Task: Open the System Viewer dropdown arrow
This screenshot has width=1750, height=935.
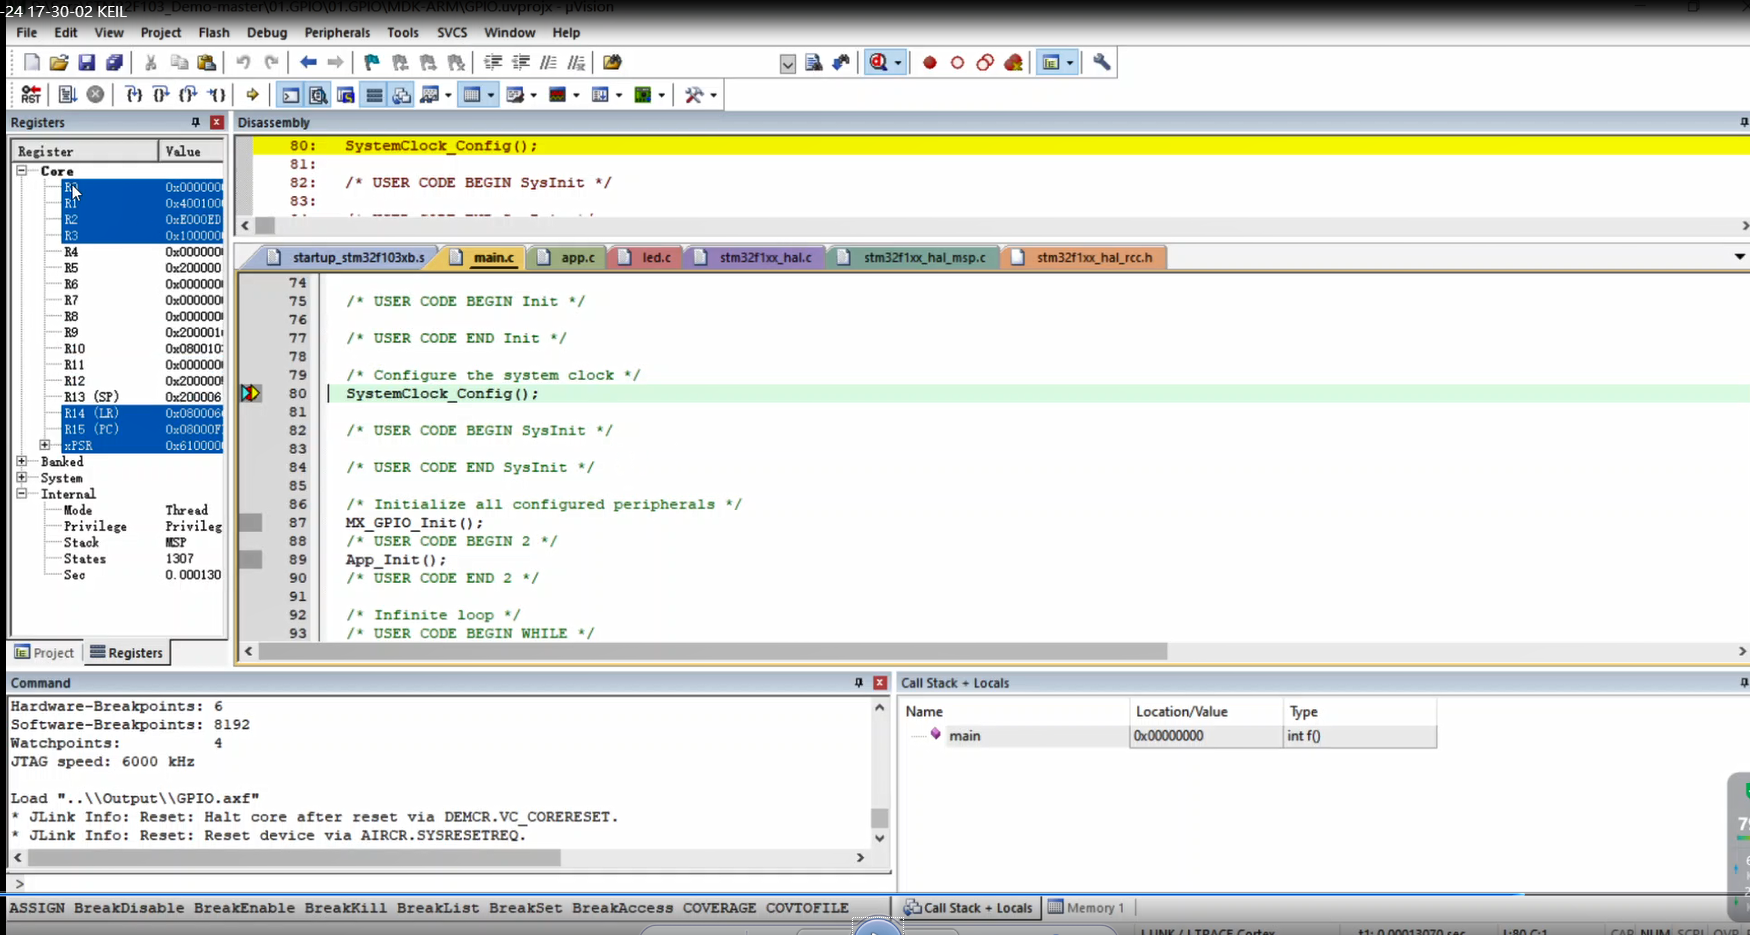Action: coord(662,95)
